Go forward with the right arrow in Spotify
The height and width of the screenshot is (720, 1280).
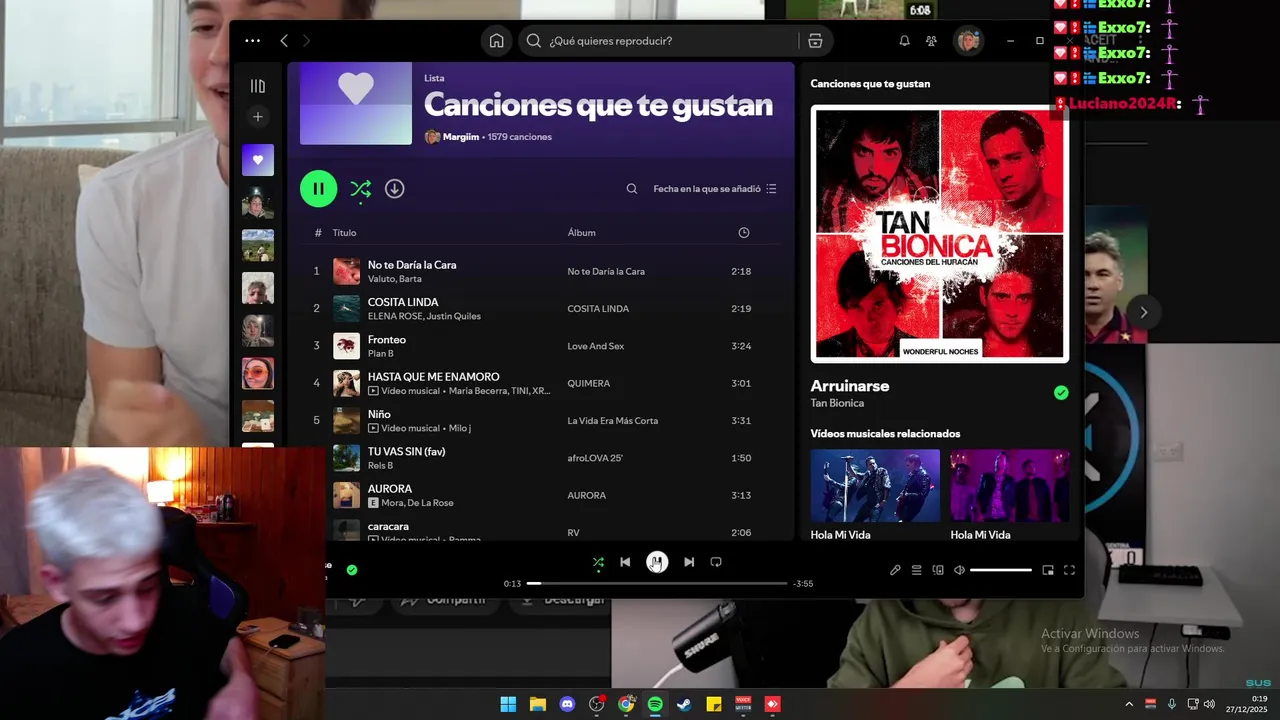(x=306, y=41)
